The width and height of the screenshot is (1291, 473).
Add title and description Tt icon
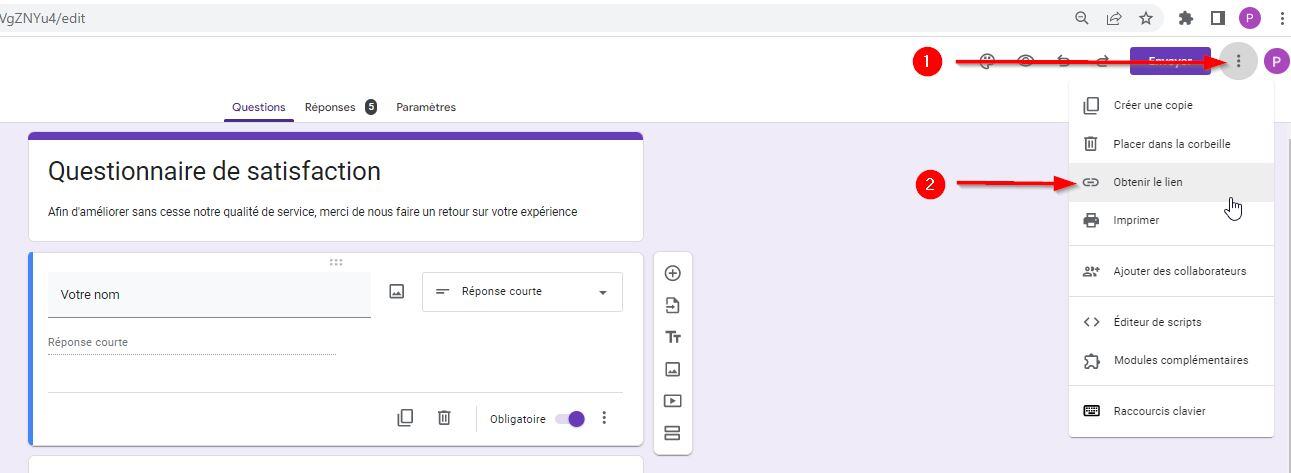click(672, 337)
